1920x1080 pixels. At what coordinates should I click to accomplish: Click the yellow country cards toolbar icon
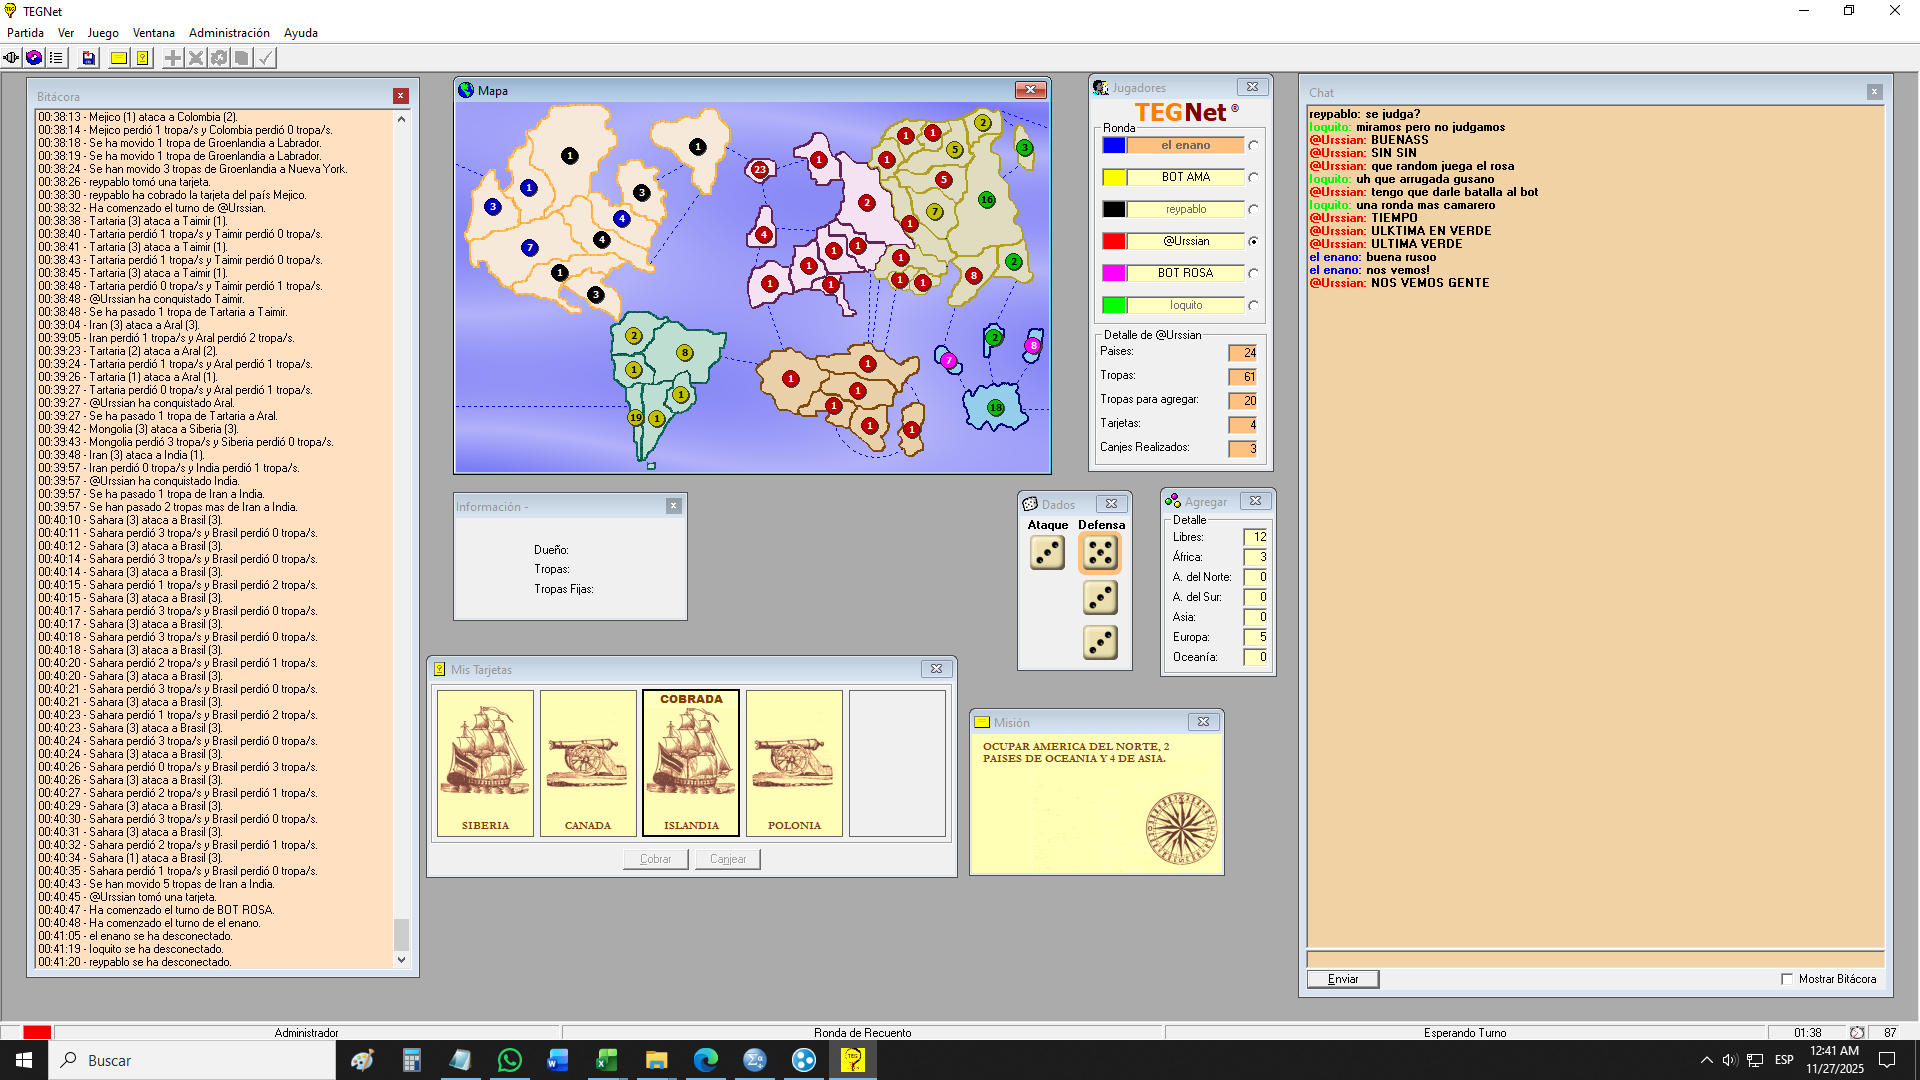click(x=143, y=58)
